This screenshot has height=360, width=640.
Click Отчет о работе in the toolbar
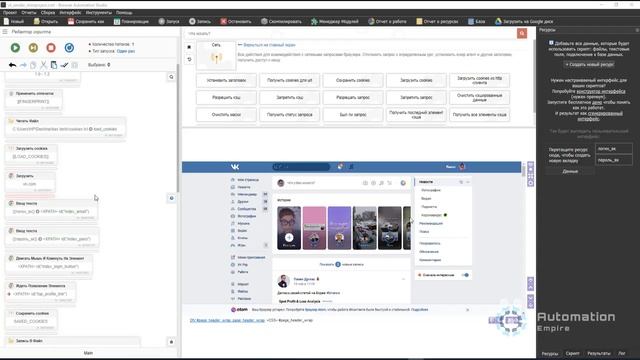[387, 21]
